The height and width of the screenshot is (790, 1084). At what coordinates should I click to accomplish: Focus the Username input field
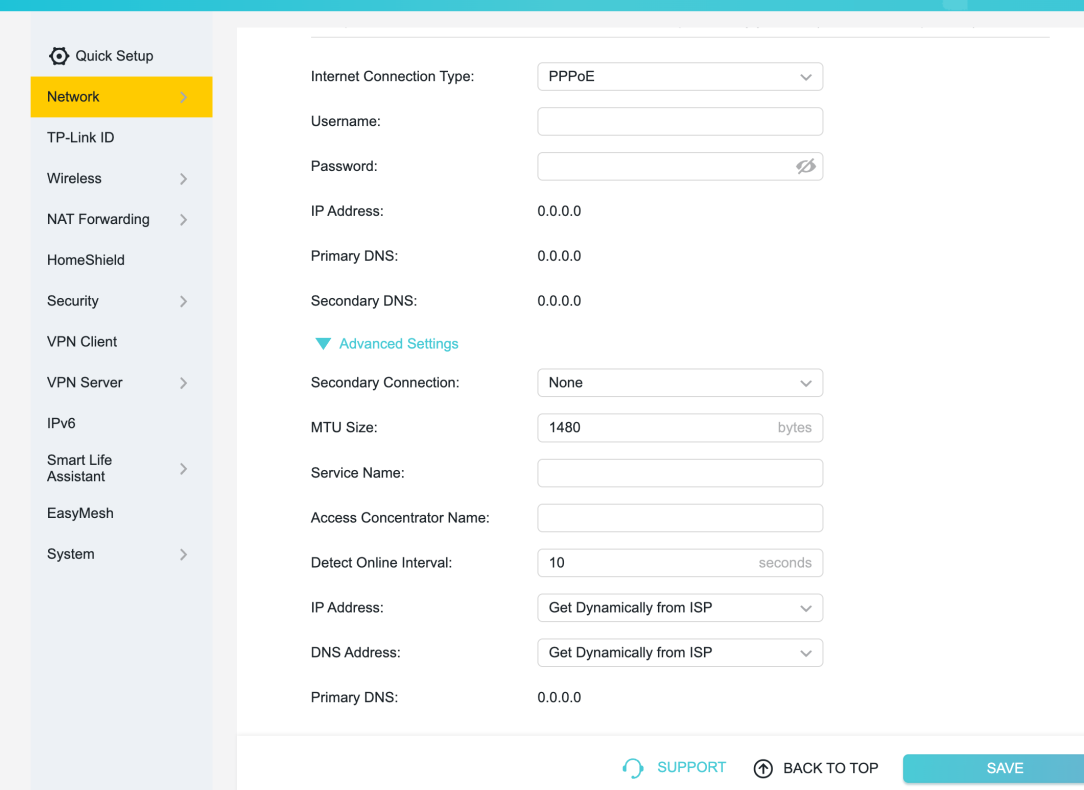pyautogui.click(x=680, y=122)
